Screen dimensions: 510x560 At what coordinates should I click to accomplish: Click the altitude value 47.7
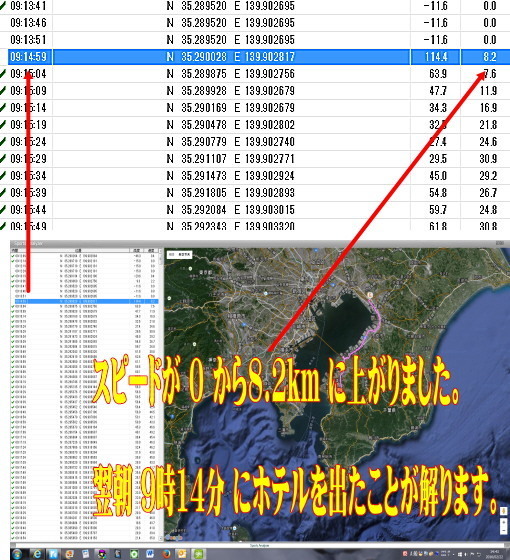point(438,90)
